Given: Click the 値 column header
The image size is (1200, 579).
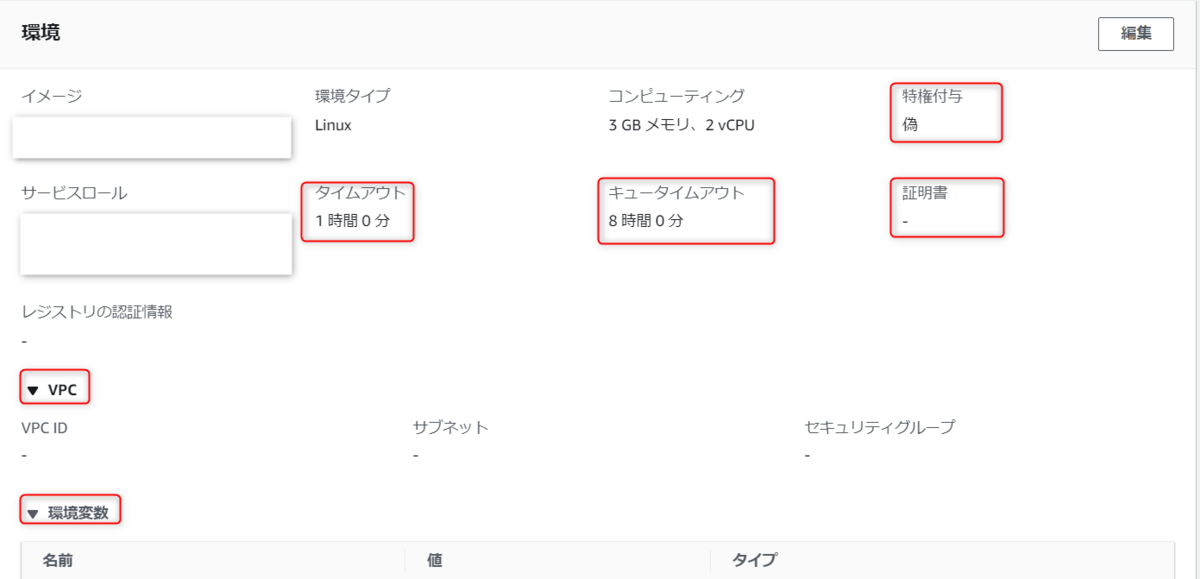Looking at the screenshot, I should (x=435, y=560).
